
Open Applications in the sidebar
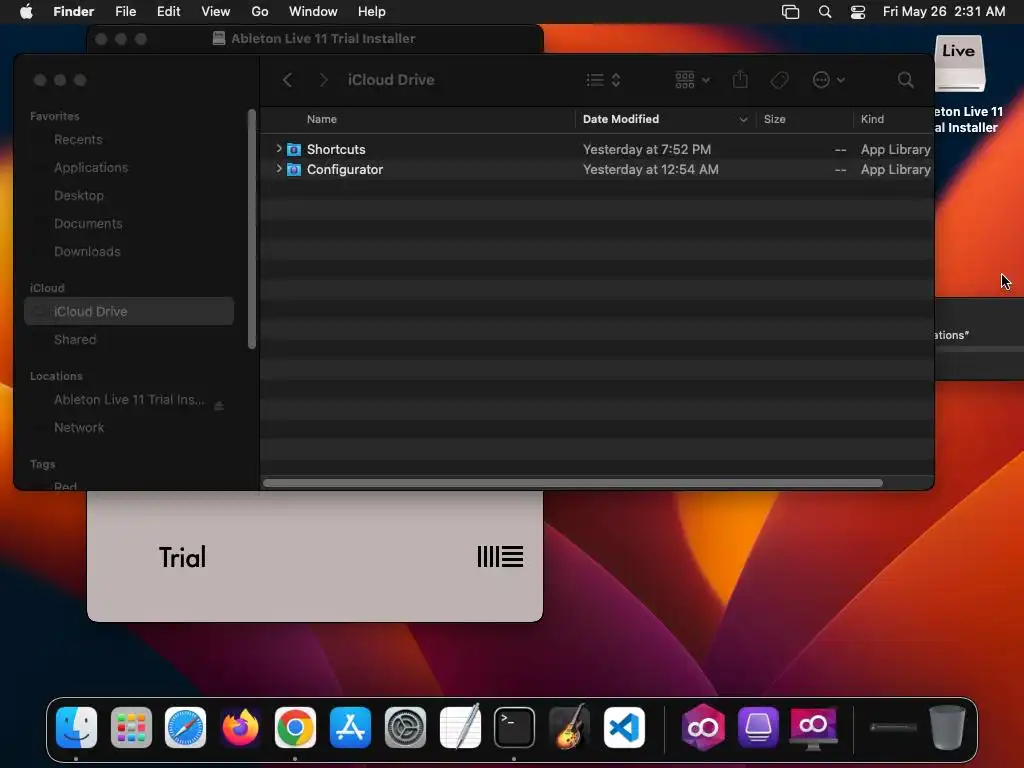(91, 167)
